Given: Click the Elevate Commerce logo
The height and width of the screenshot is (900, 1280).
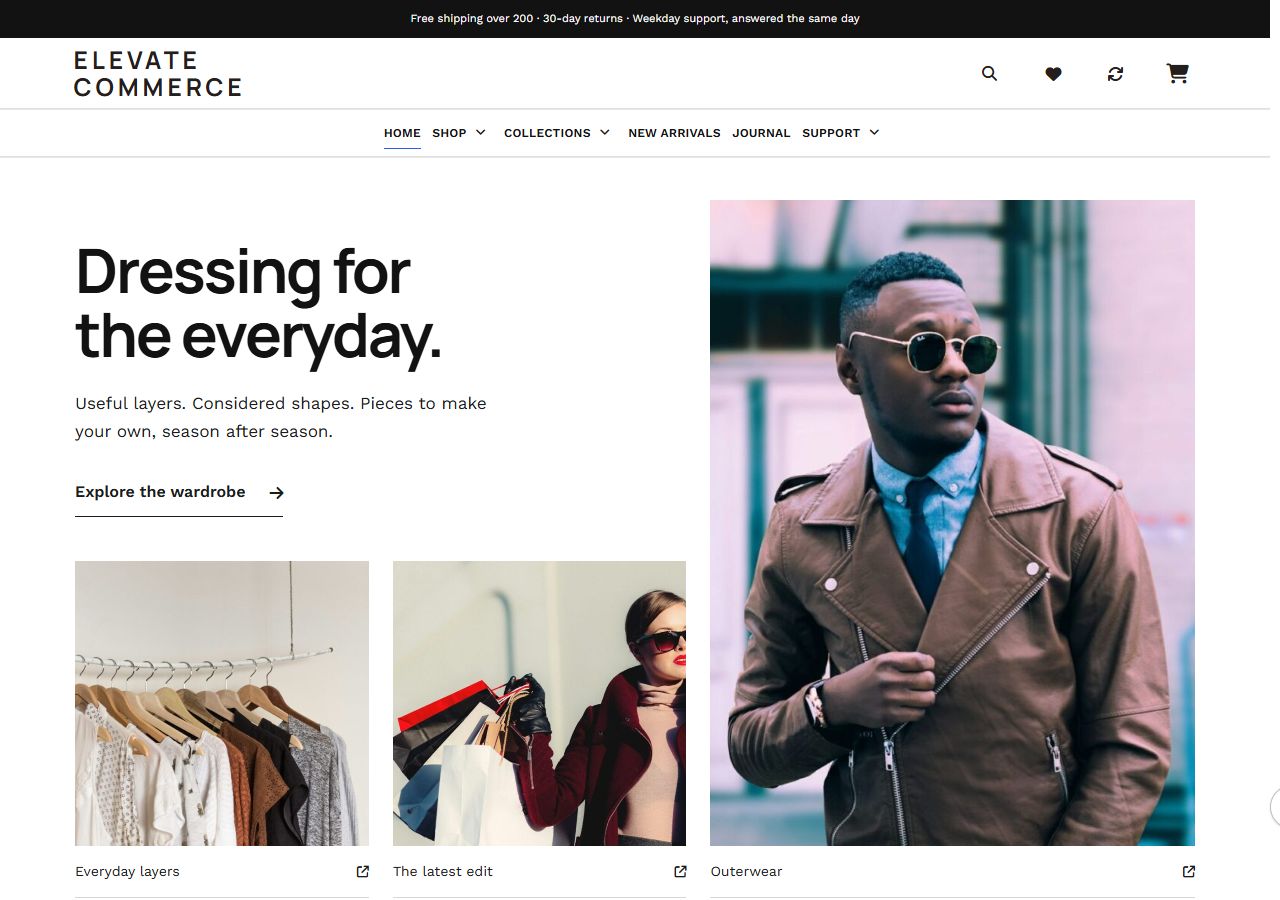Looking at the screenshot, I should tap(158, 74).
